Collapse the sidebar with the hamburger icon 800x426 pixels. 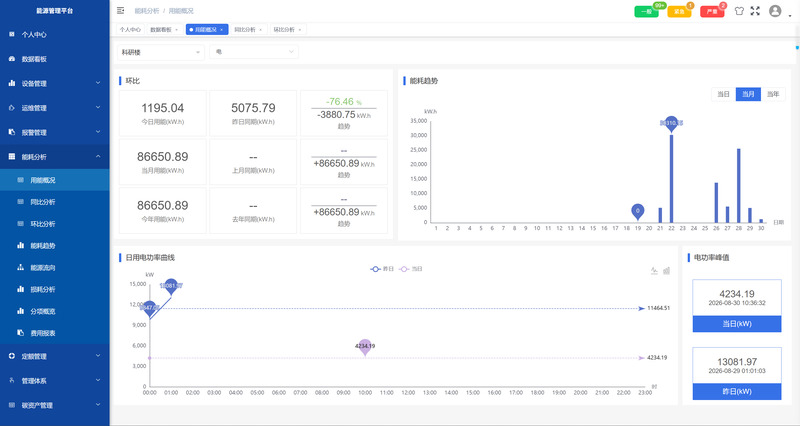click(120, 11)
